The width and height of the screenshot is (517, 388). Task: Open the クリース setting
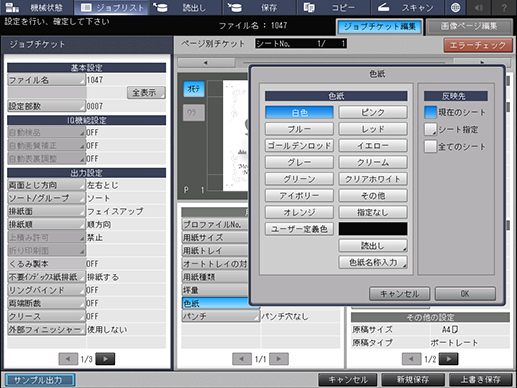click(46, 316)
